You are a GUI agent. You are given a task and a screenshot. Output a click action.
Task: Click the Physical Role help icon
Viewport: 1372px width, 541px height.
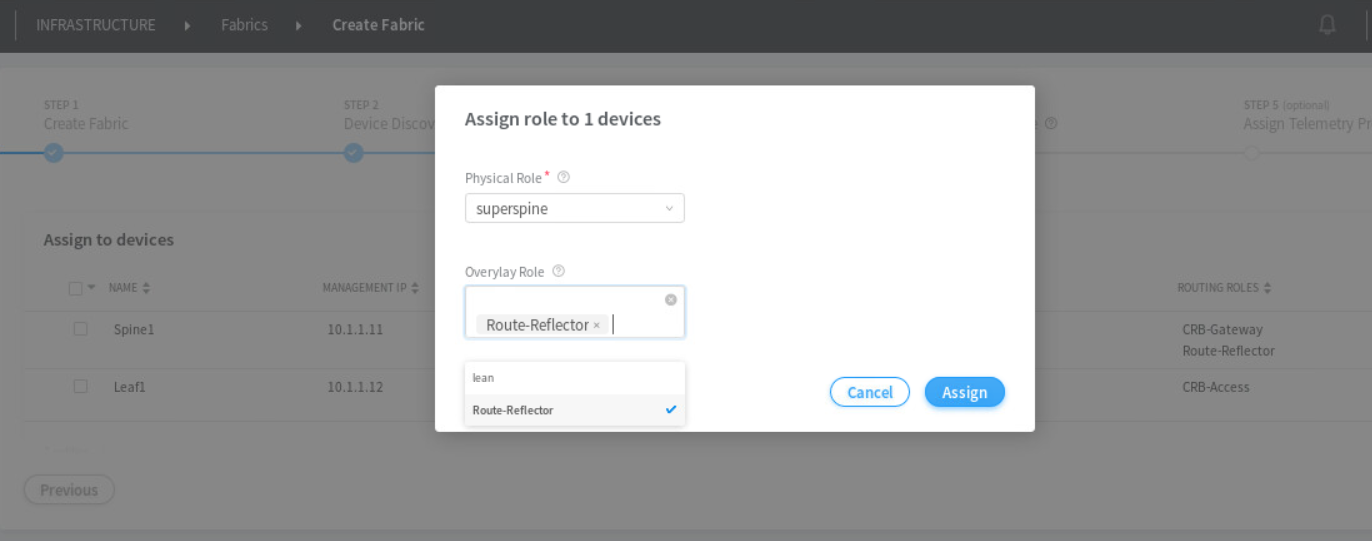(563, 177)
